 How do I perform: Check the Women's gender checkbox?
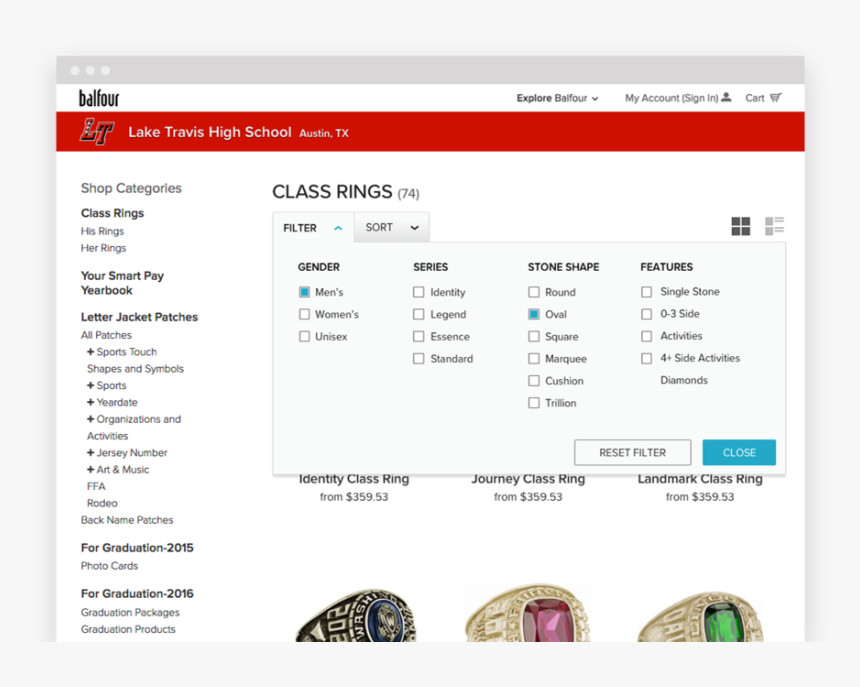point(304,314)
